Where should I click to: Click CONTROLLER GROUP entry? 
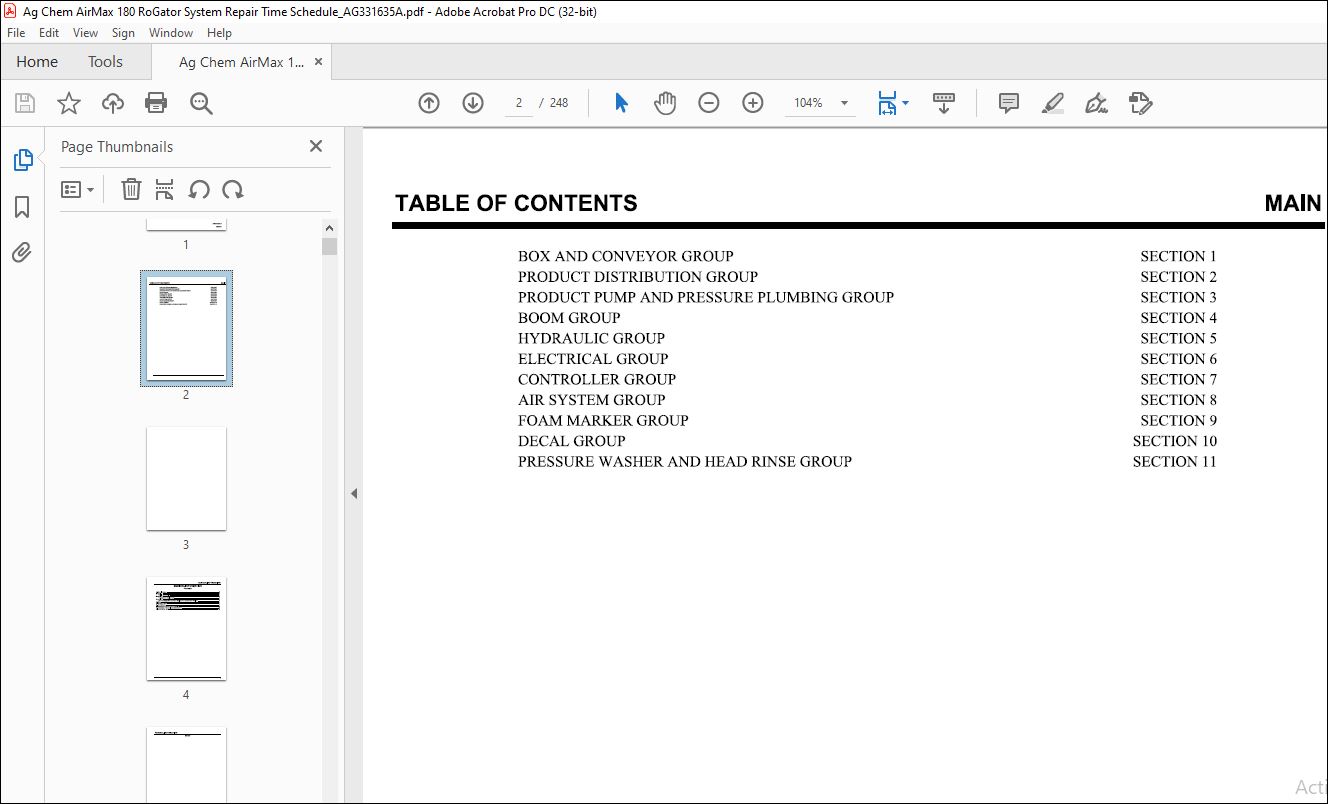[x=597, y=379]
